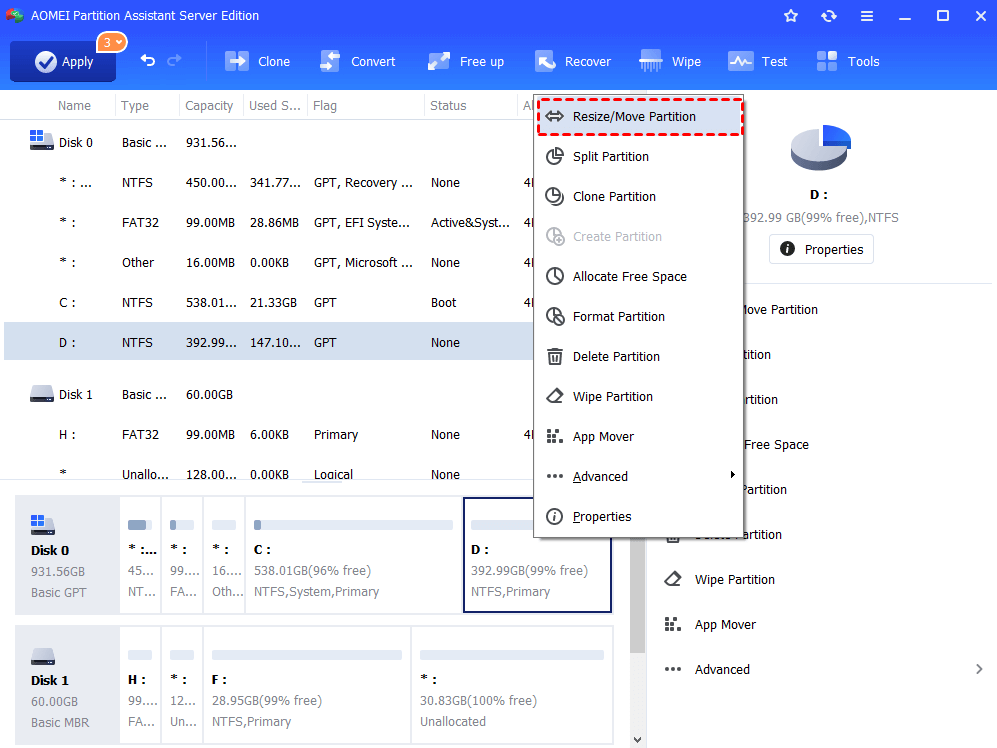Select the D: NTFS partition row
This screenshot has width=997, height=748.
pos(268,342)
